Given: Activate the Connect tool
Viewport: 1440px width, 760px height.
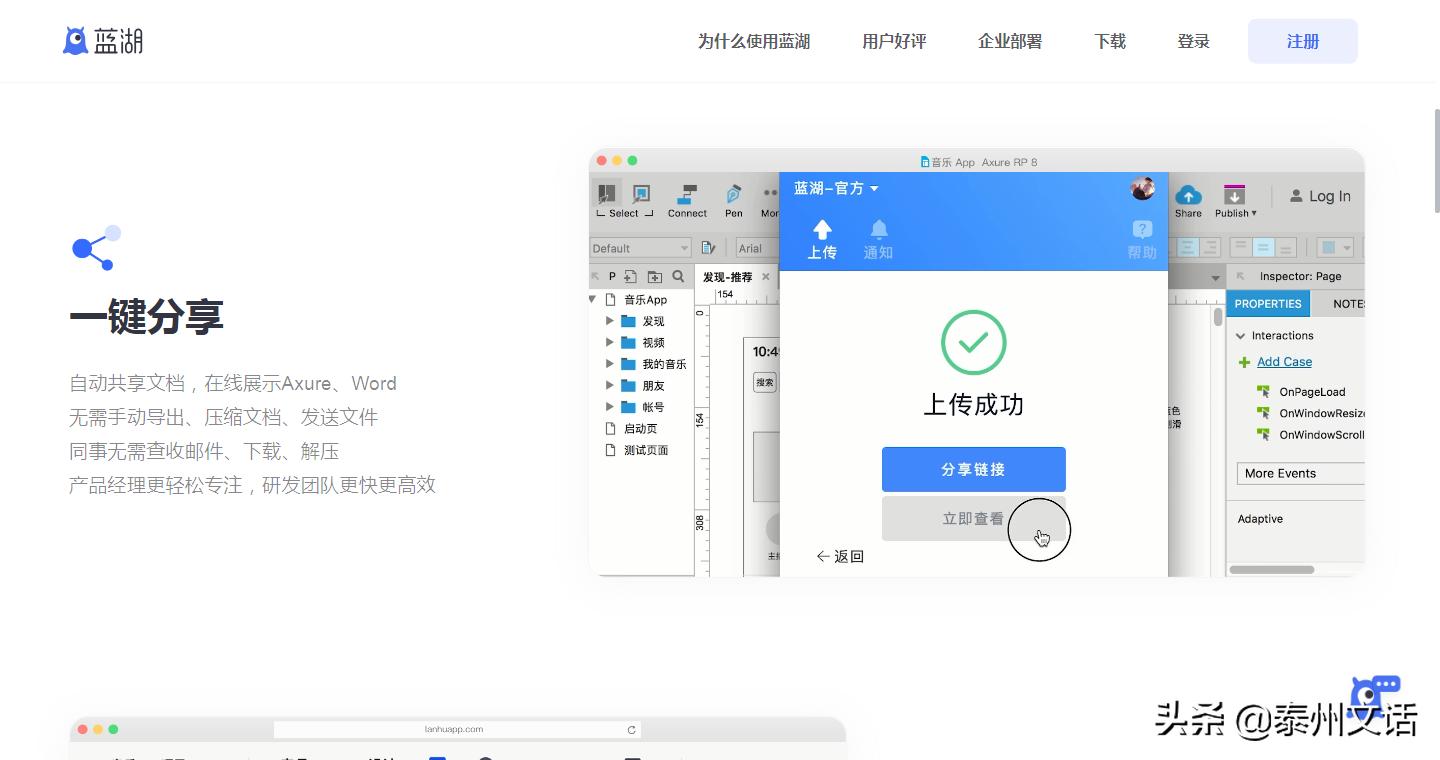Looking at the screenshot, I should [687, 196].
